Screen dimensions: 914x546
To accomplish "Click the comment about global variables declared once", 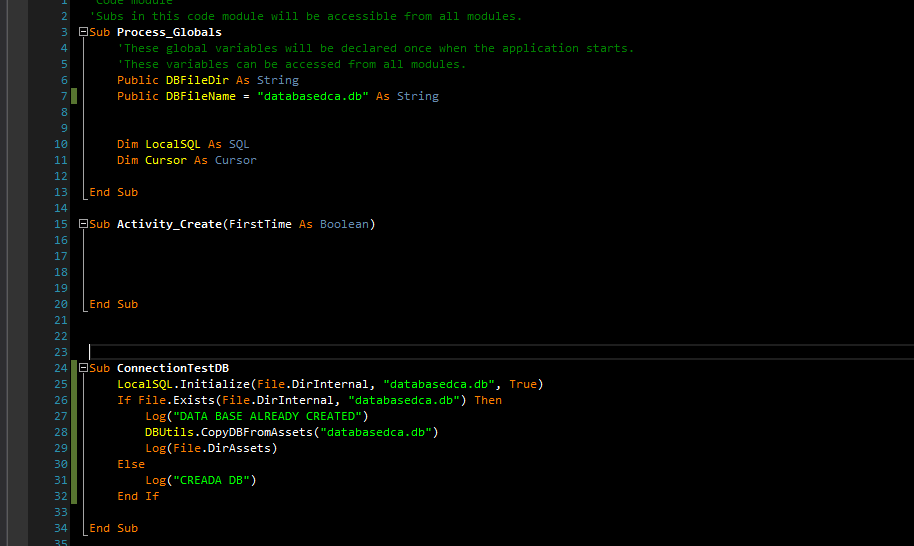I will 375,48.
